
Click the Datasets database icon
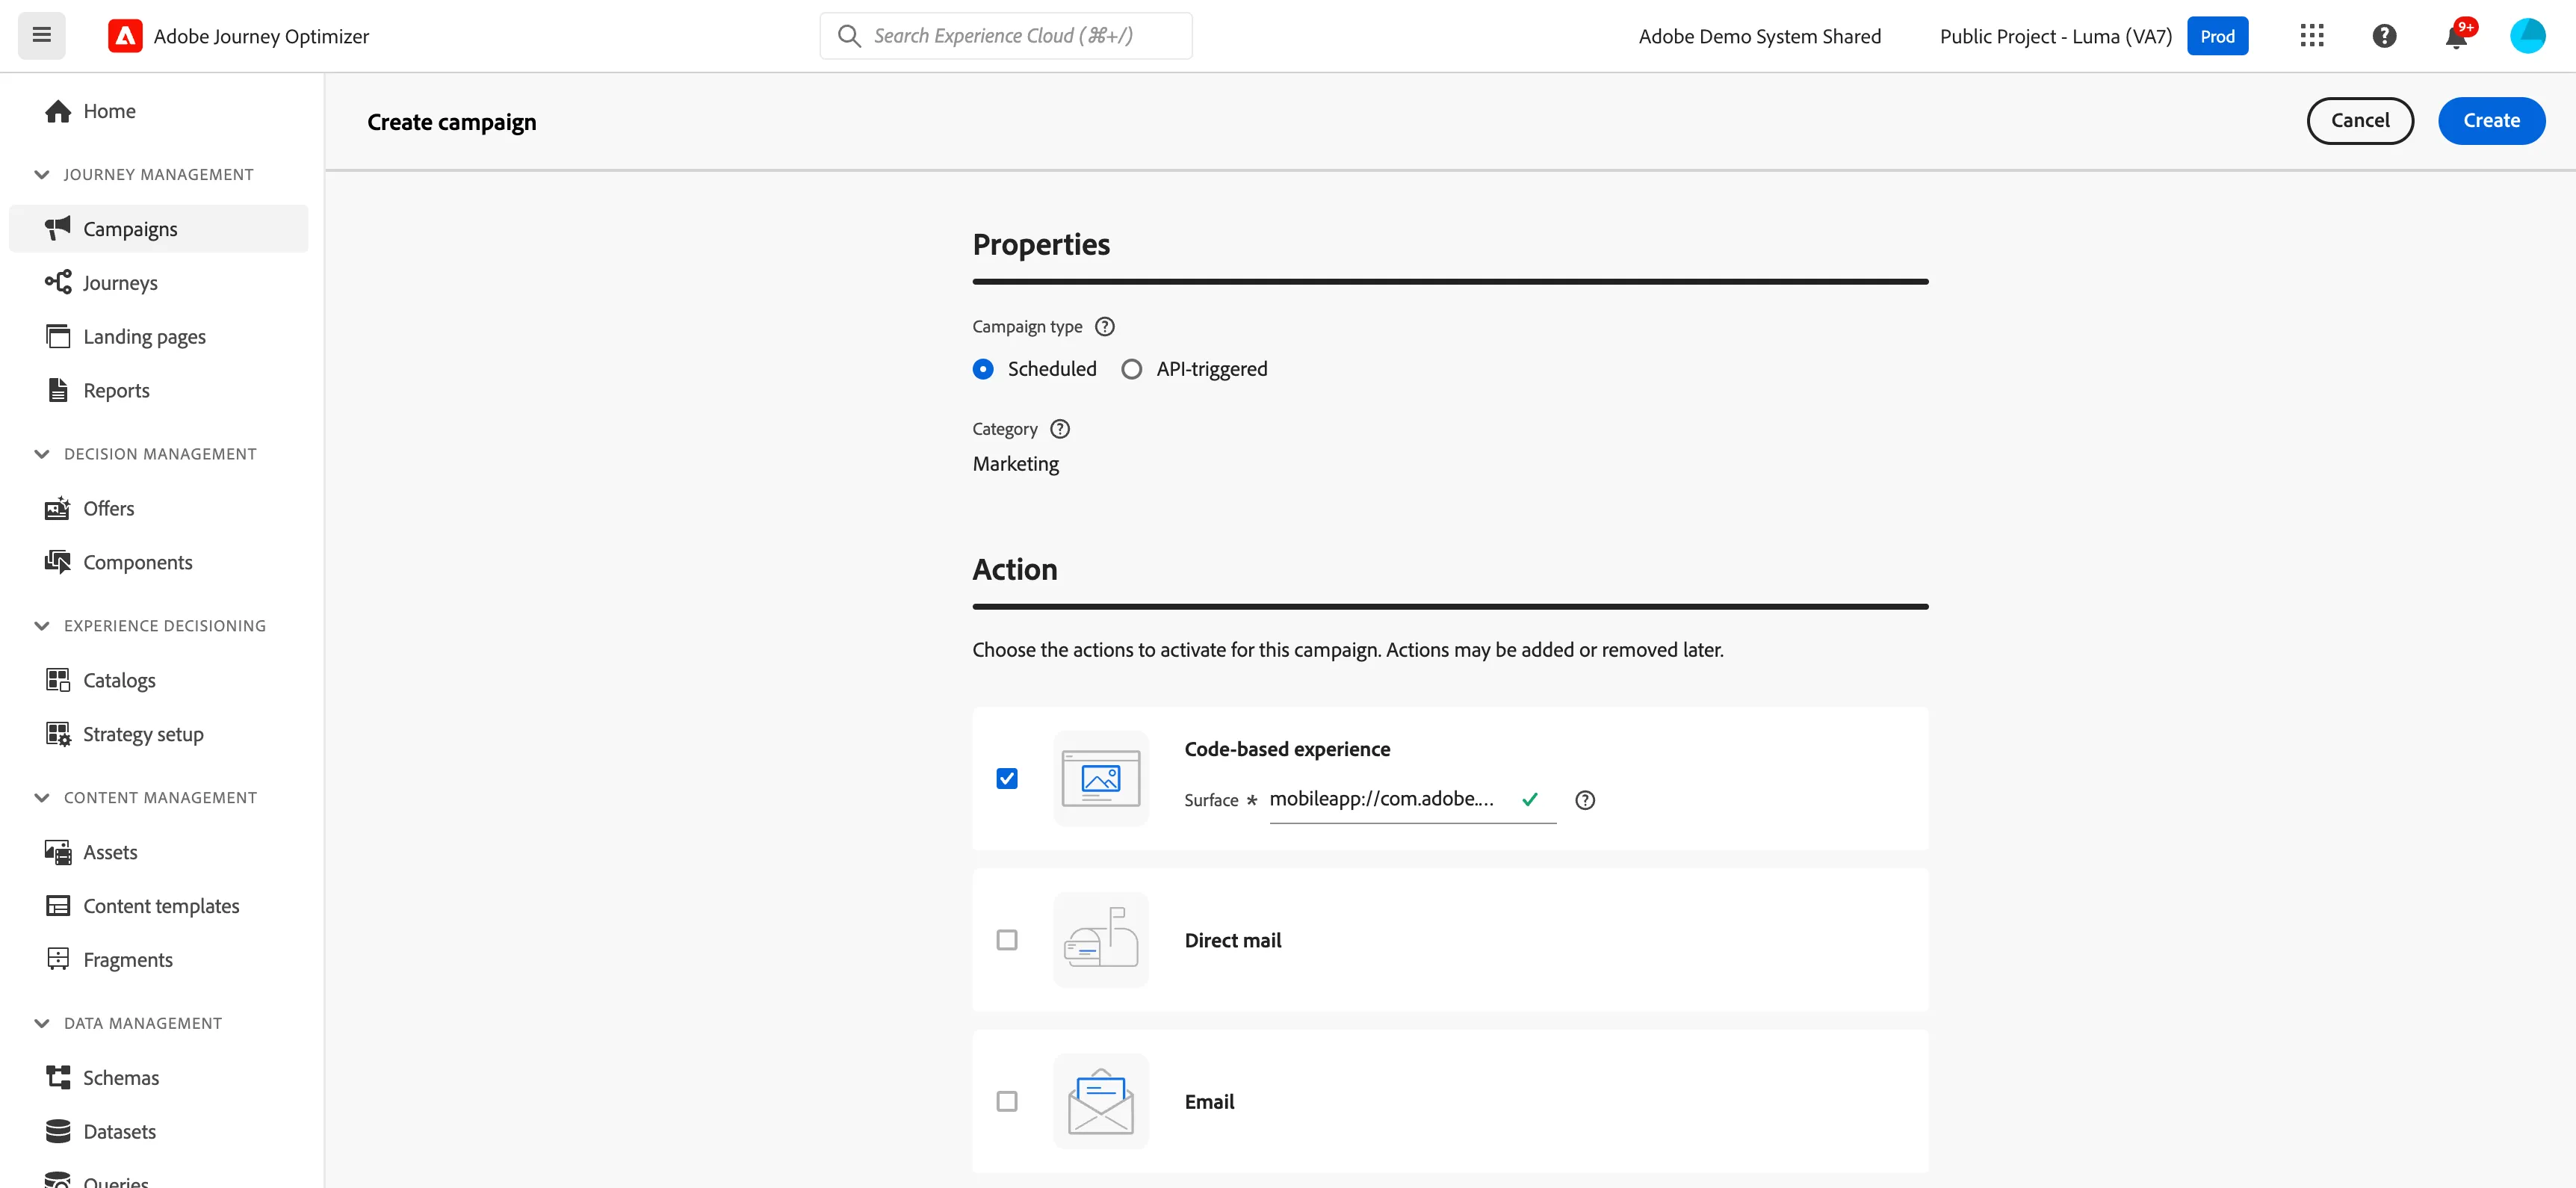58,1131
